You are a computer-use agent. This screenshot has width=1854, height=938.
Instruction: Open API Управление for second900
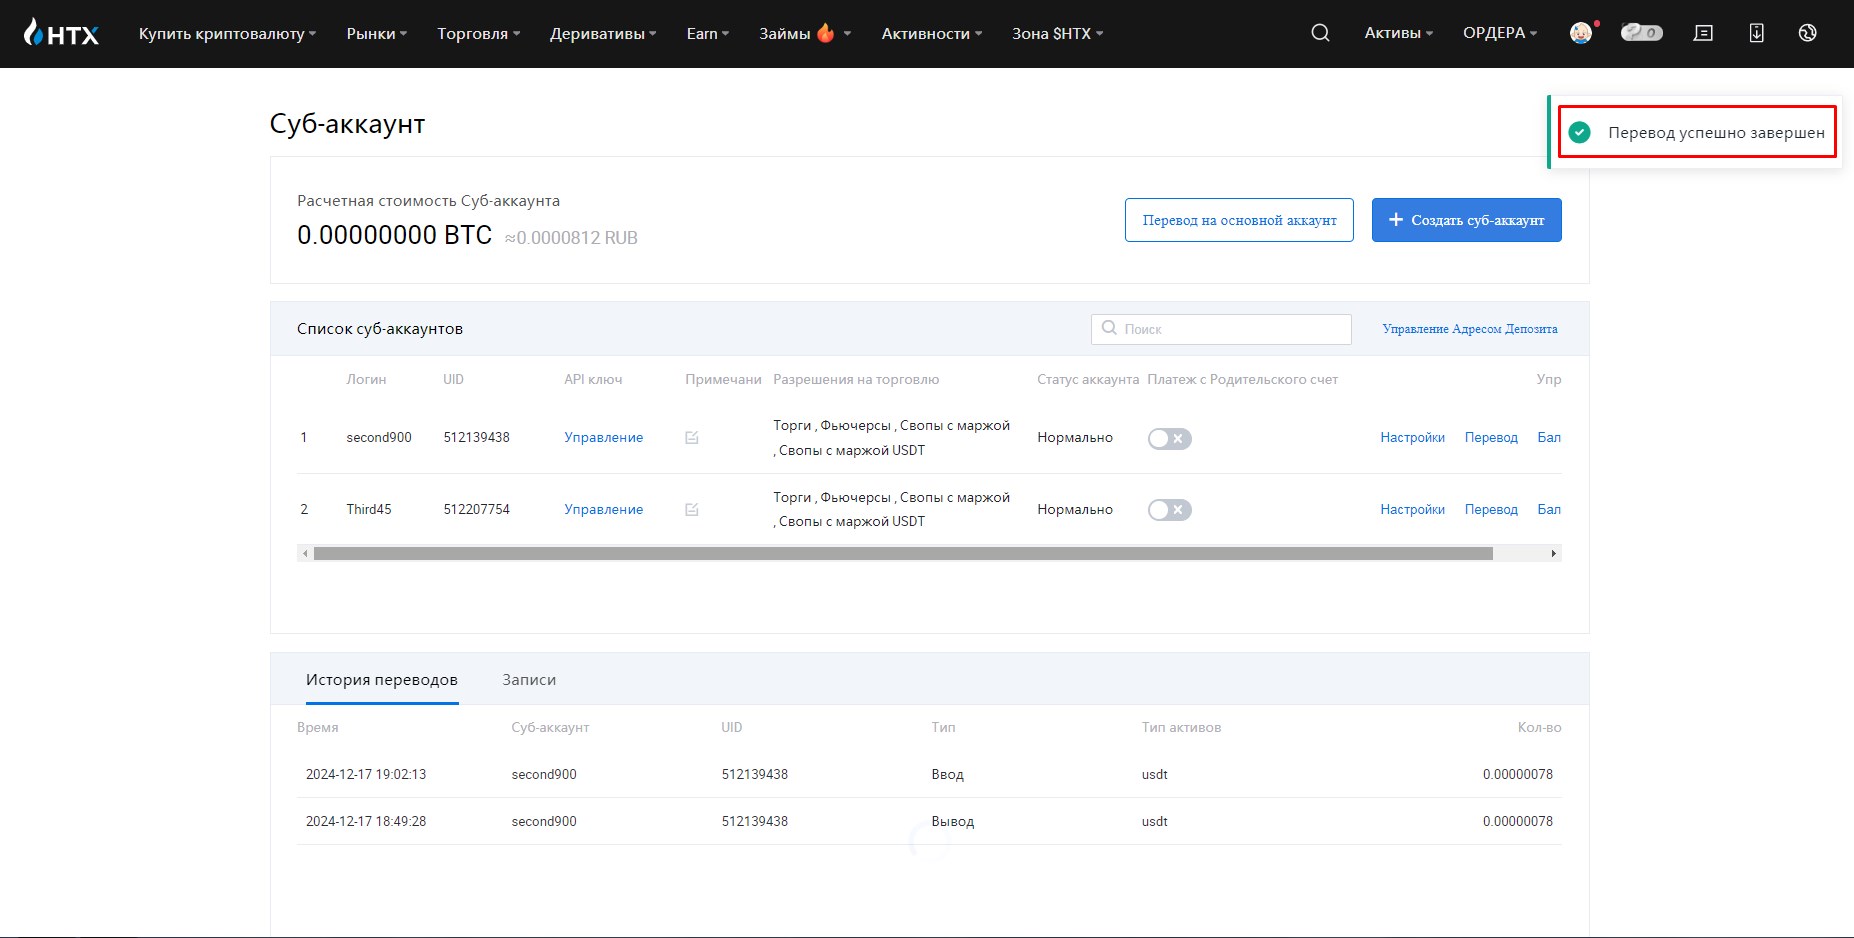click(603, 437)
